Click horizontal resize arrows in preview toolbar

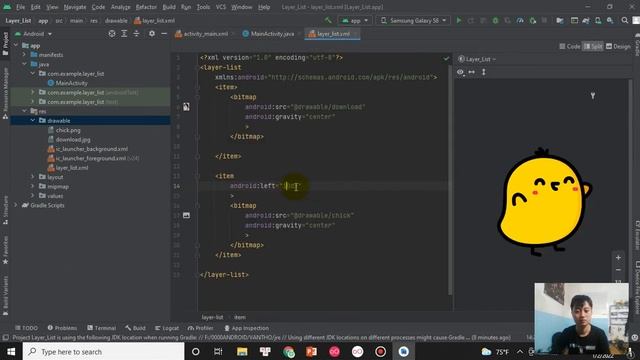[471, 72]
